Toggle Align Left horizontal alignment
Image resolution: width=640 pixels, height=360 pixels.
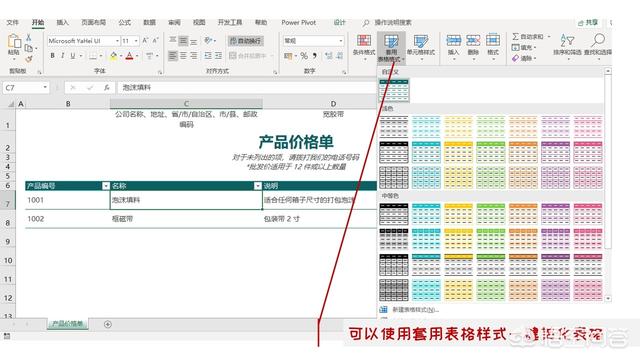pyautogui.click(x=173, y=56)
